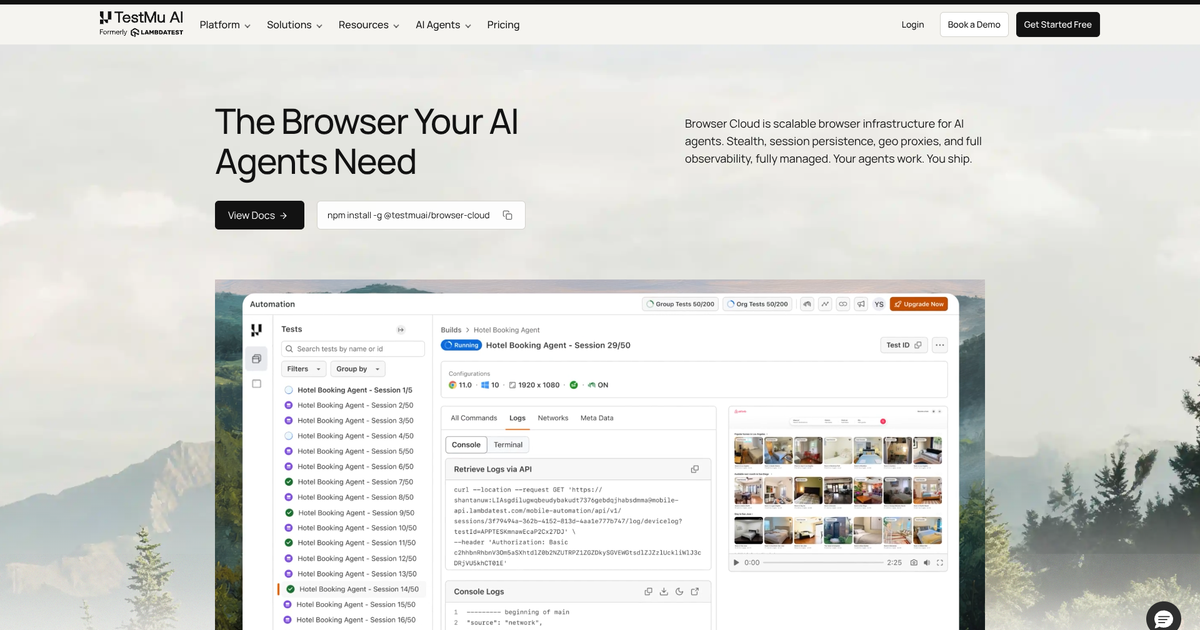The height and width of the screenshot is (630, 1200).
Task: Mute the session video volume
Action: click(927, 563)
